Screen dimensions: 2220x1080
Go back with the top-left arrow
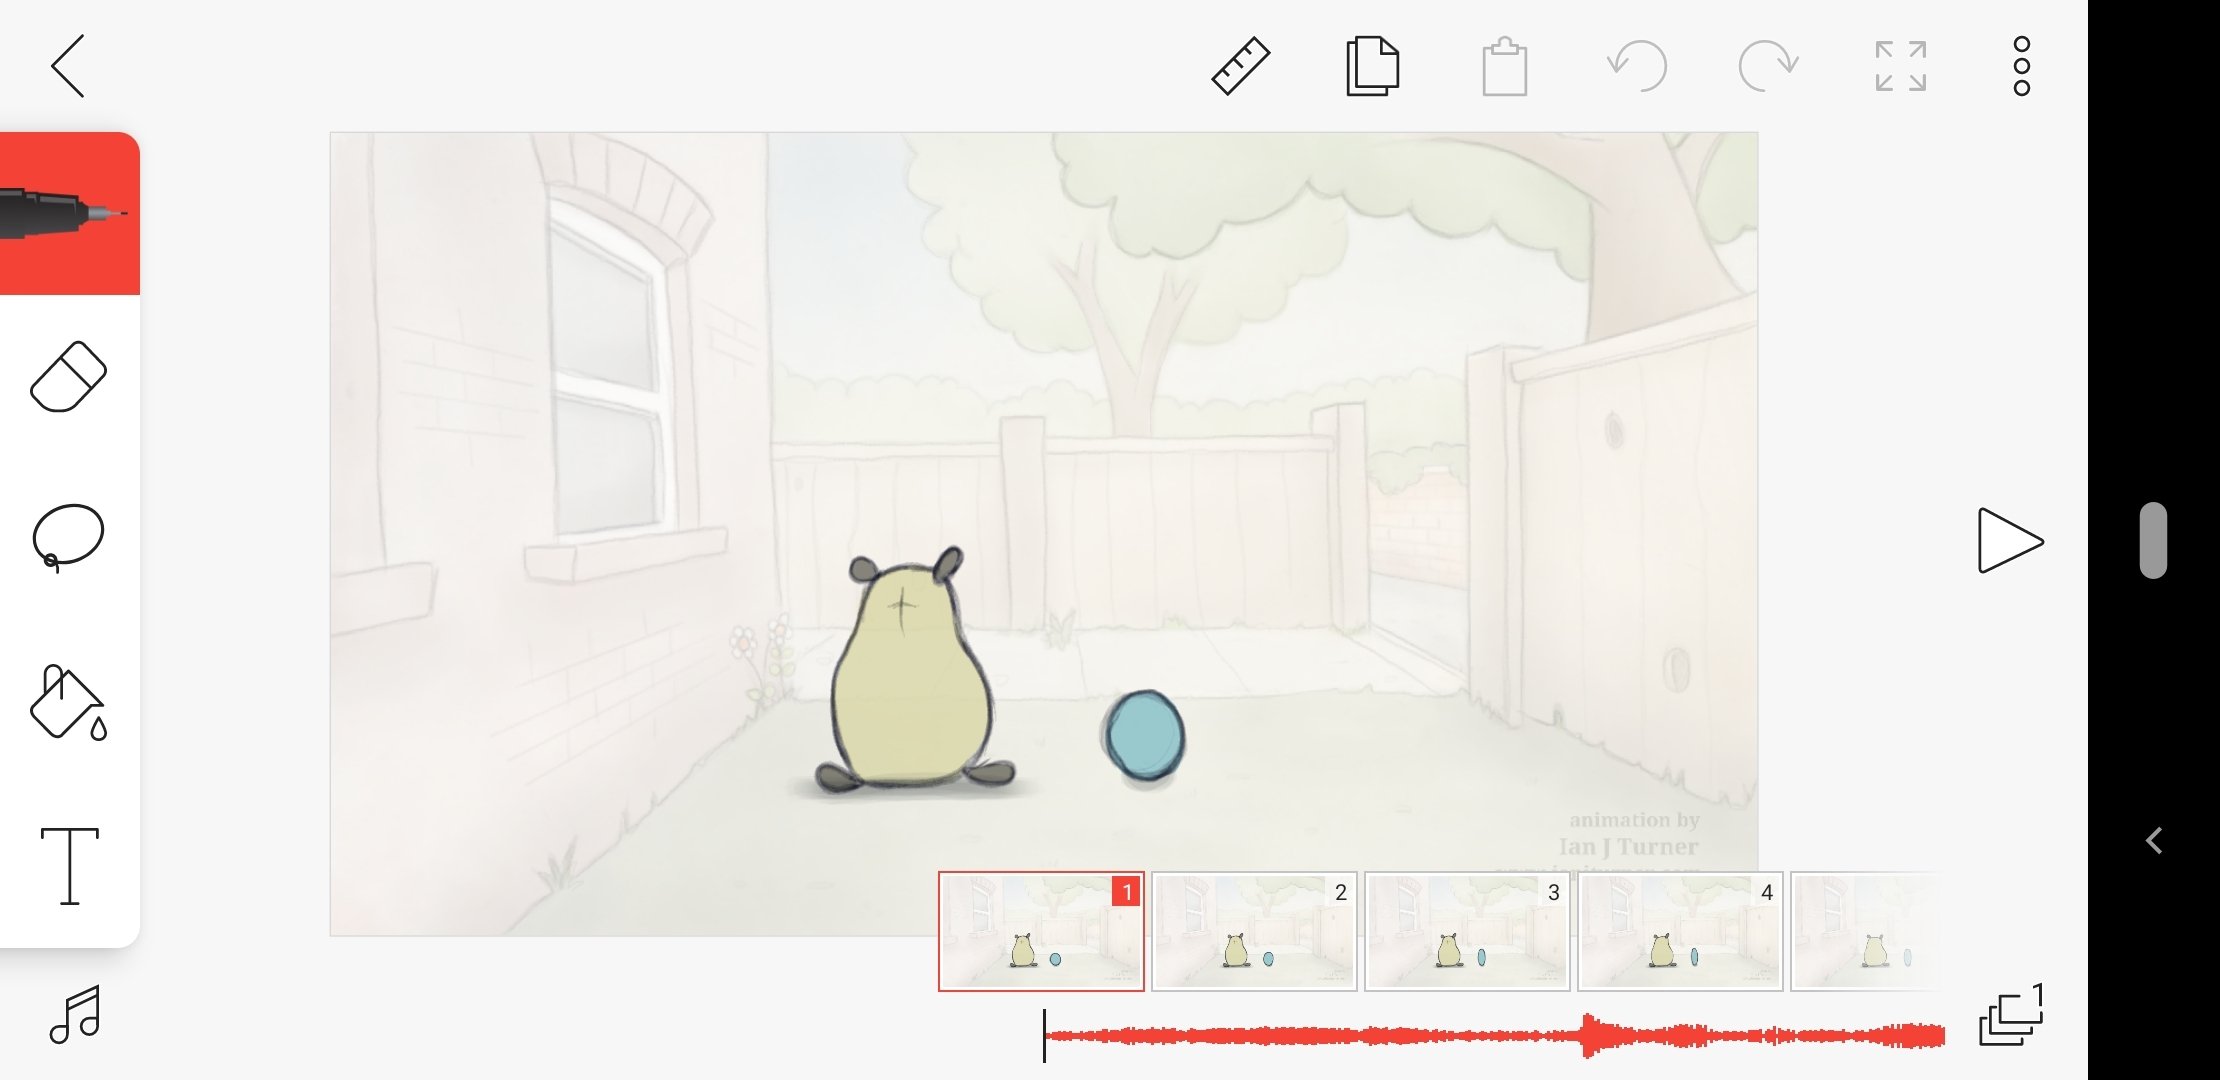68,67
